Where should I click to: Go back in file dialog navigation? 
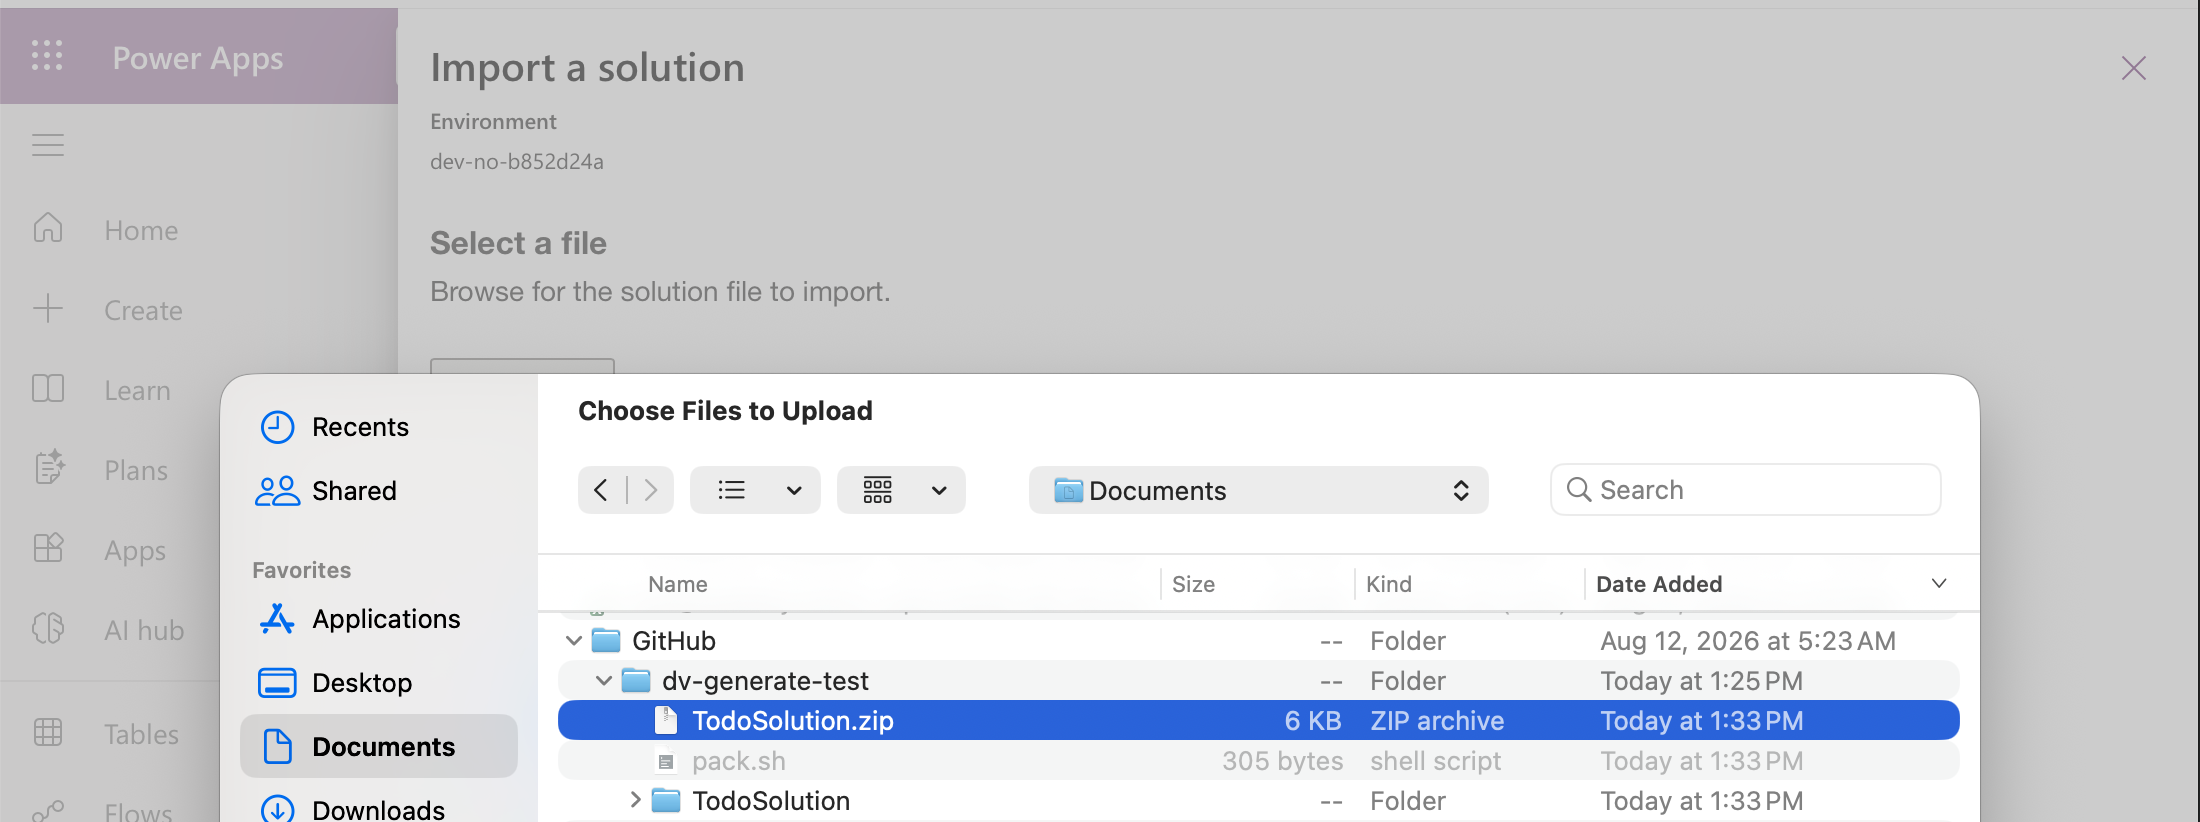tap(601, 490)
